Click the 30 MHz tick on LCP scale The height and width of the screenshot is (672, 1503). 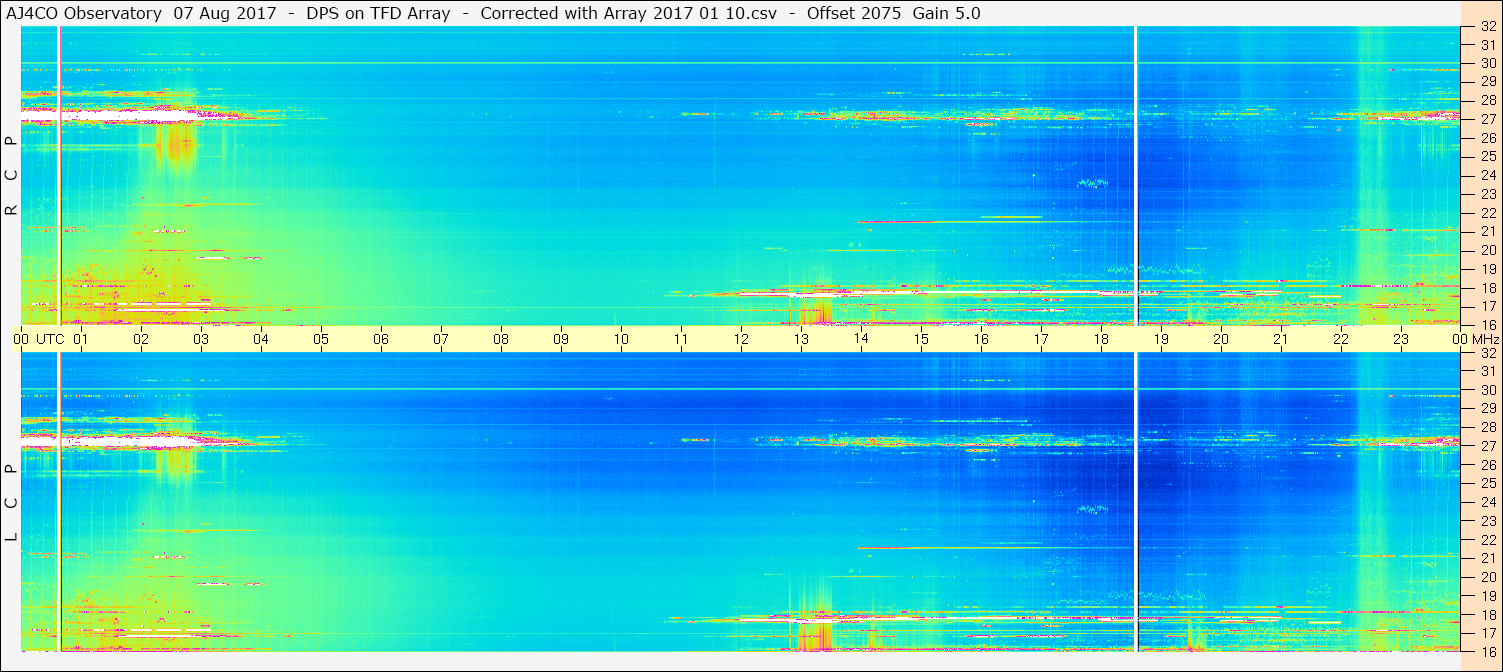pos(1487,390)
